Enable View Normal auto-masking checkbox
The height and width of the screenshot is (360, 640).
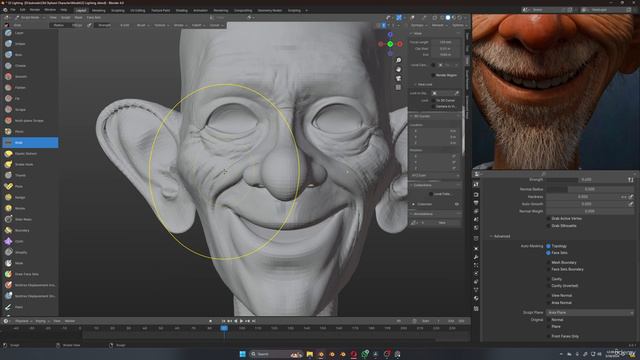point(549,296)
